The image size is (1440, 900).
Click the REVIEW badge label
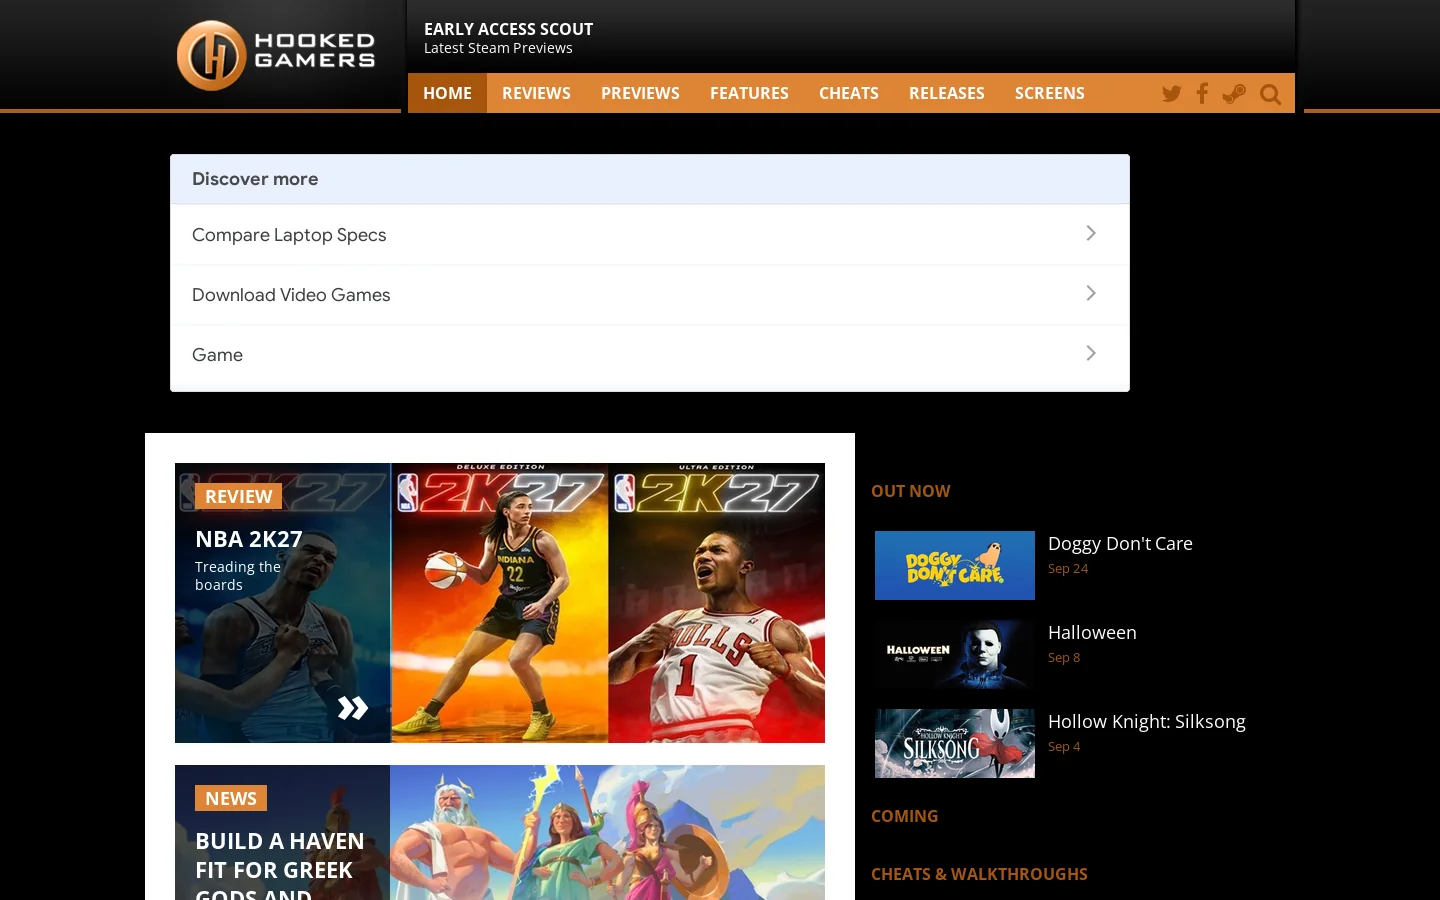239,496
